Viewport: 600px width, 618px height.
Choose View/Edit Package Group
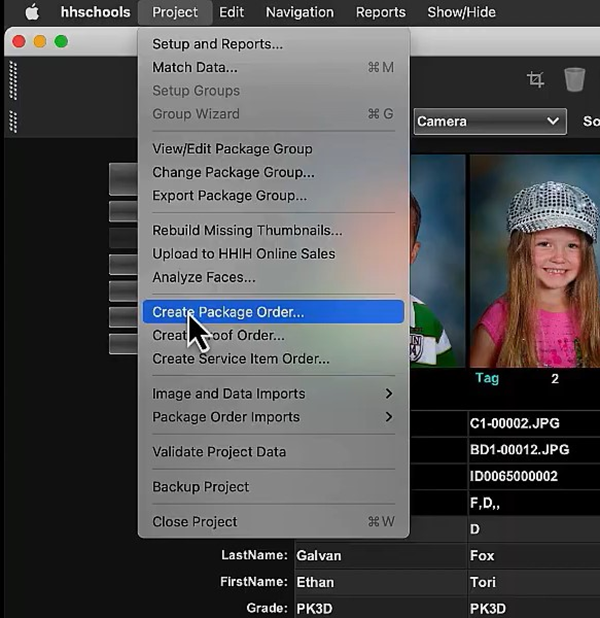[273, 149]
